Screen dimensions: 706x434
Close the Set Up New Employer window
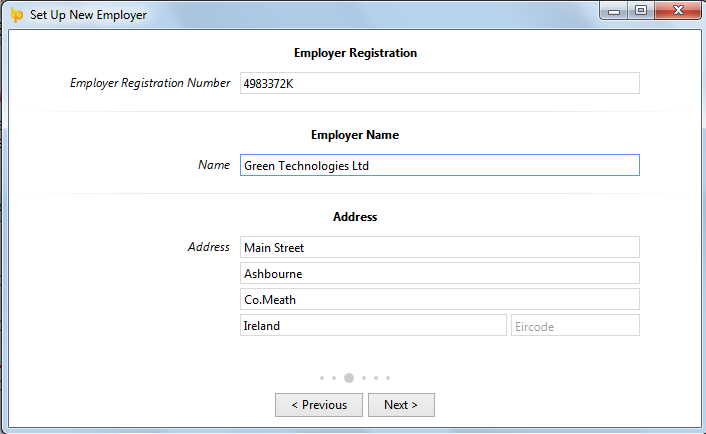[678, 11]
